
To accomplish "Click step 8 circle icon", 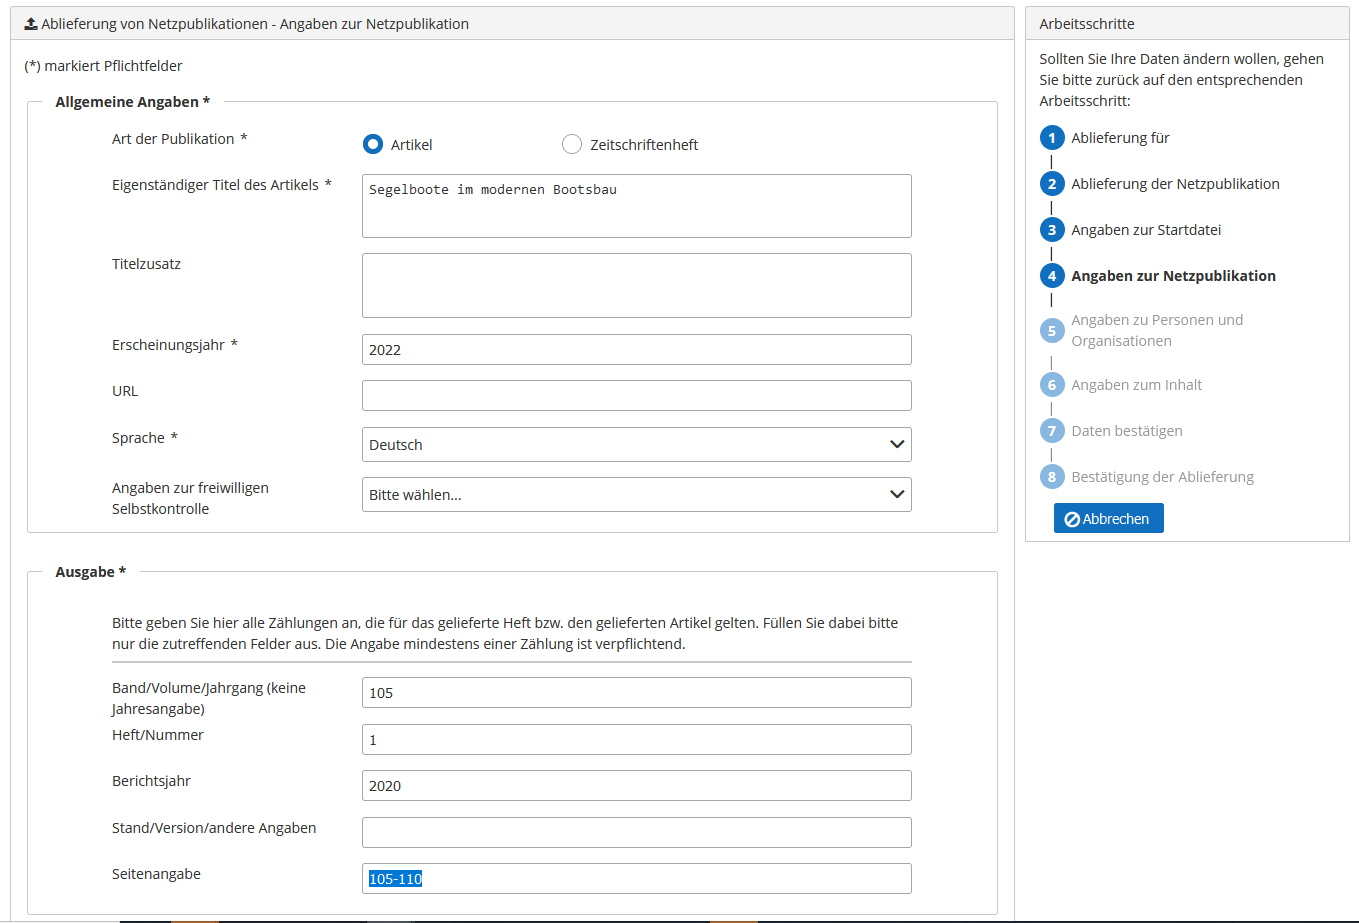I will coord(1051,477).
